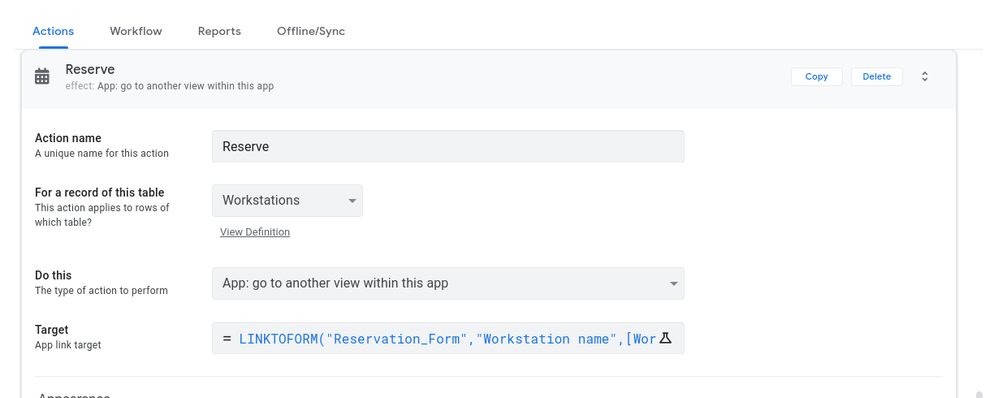Screen dimensions: 998x398
Task: Click the effect description under Reserve
Action: [x=169, y=86]
